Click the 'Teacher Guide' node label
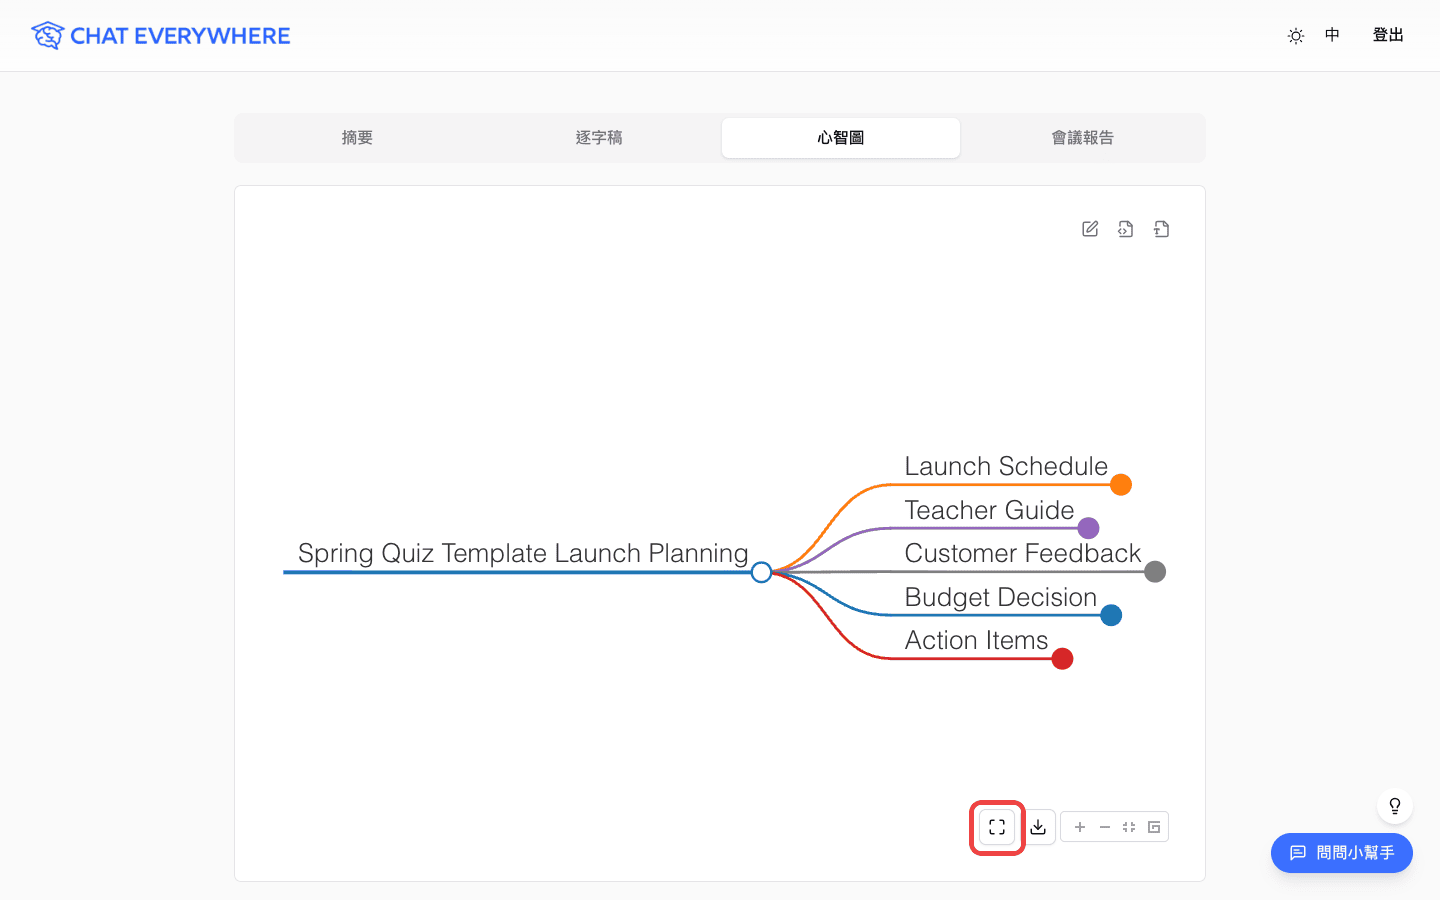Screen dimensions: 1440x900 coord(989,510)
